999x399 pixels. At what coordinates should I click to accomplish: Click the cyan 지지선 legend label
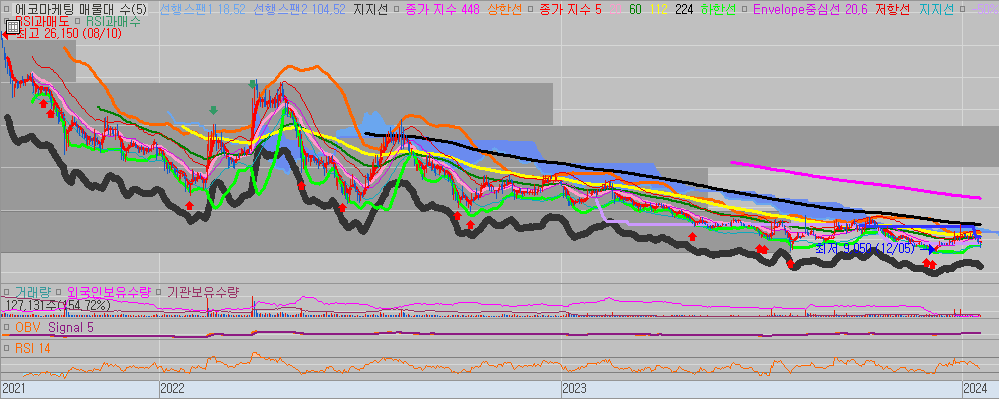(x=937, y=10)
